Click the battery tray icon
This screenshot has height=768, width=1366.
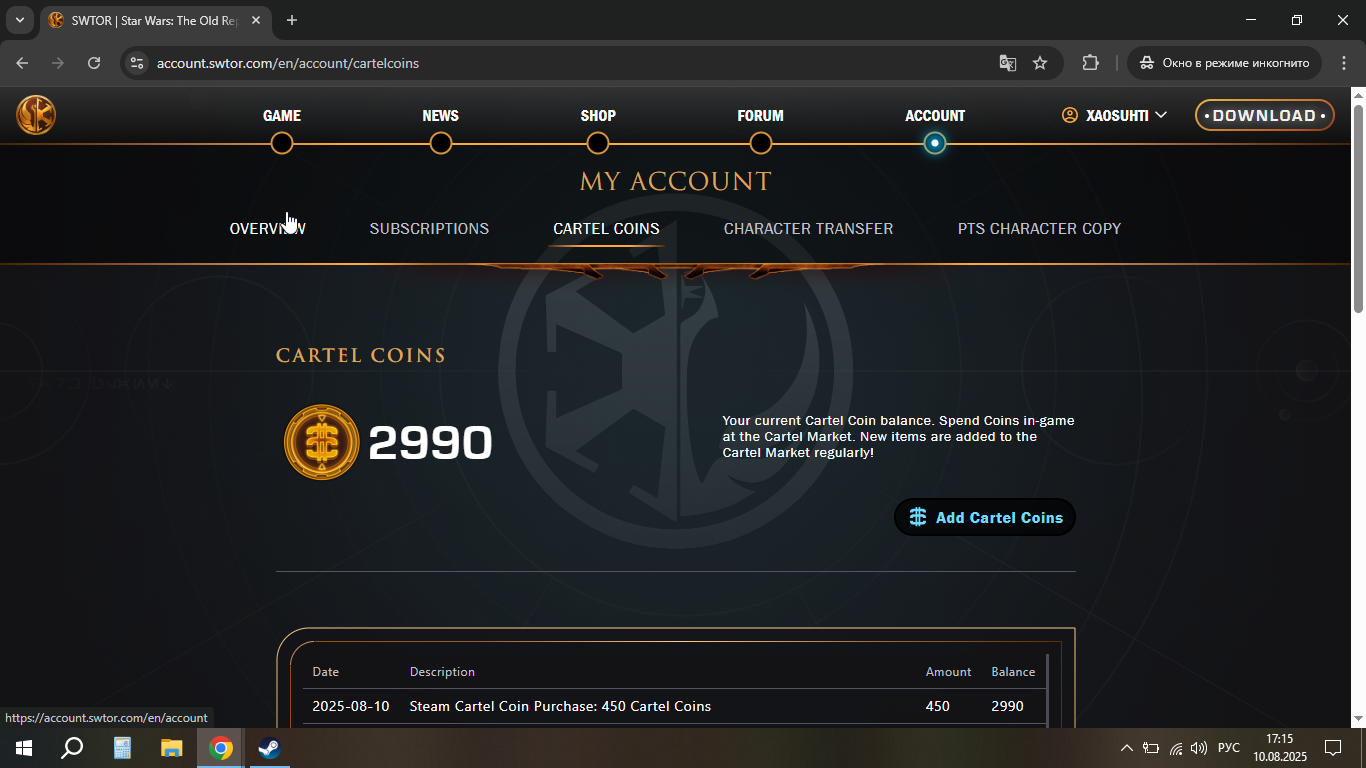tap(1151, 748)
